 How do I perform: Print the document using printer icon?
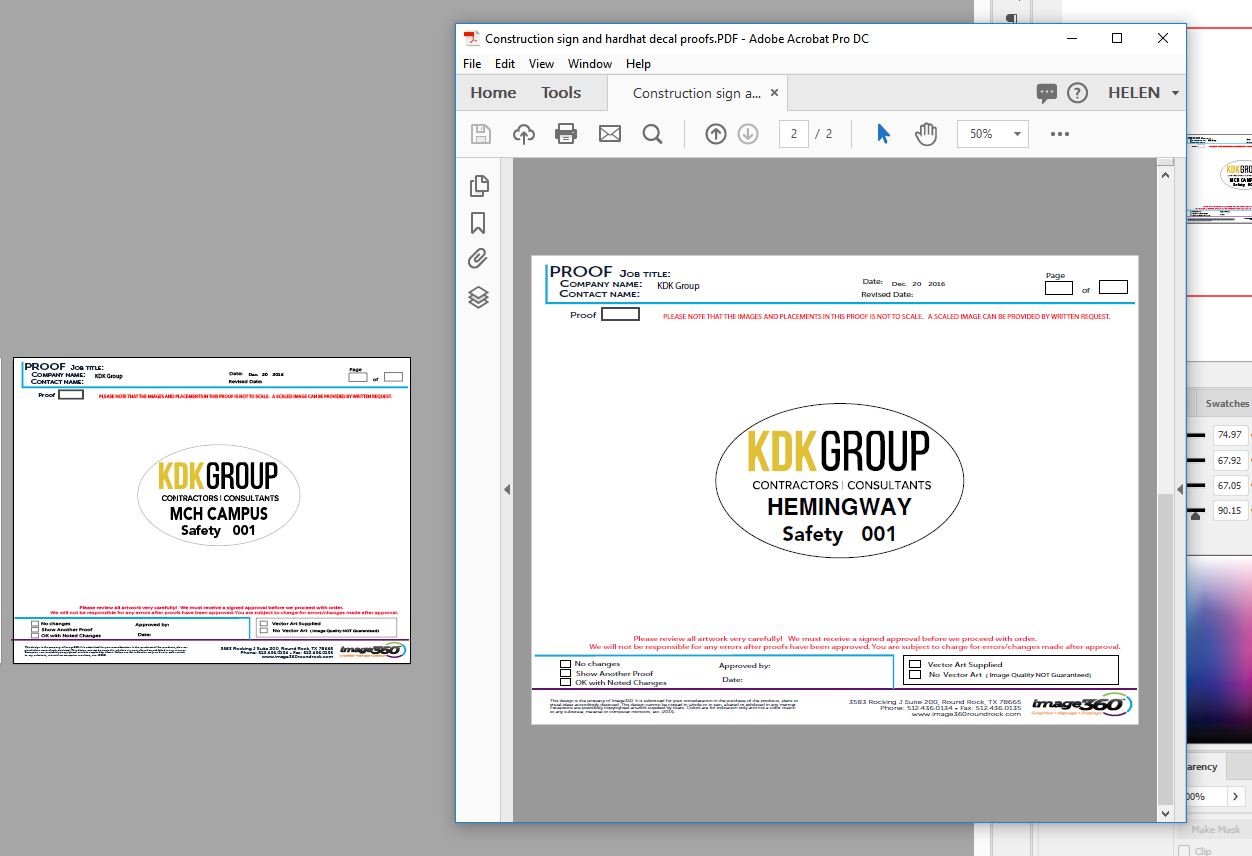[x=566, y=134]
